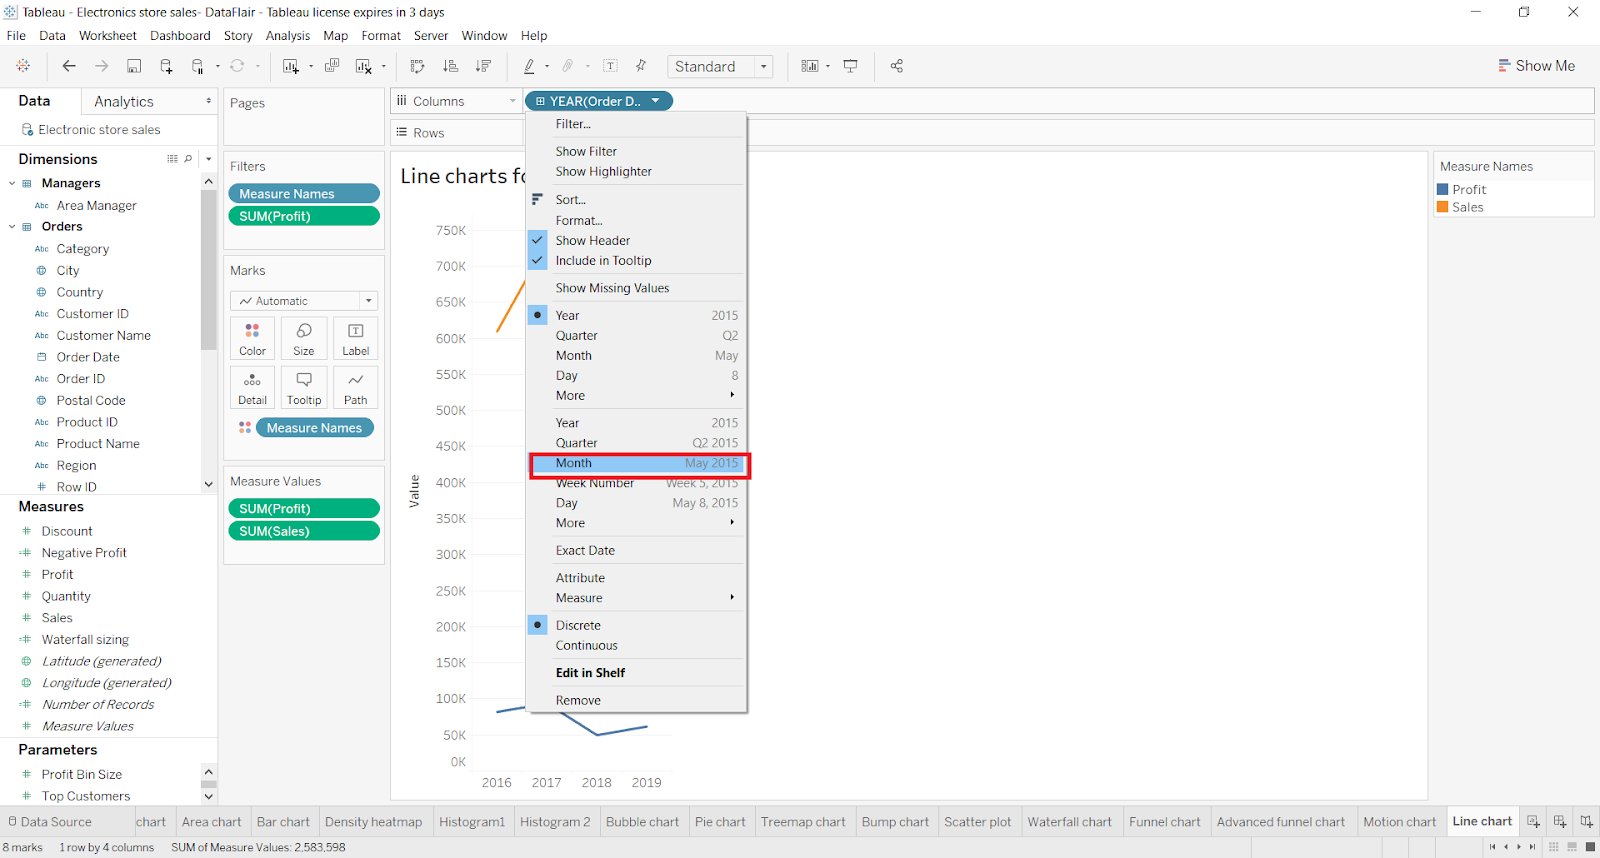Open Color in Marks card
This screenshot has height=858, width=1600.
(x=253, y=339)
